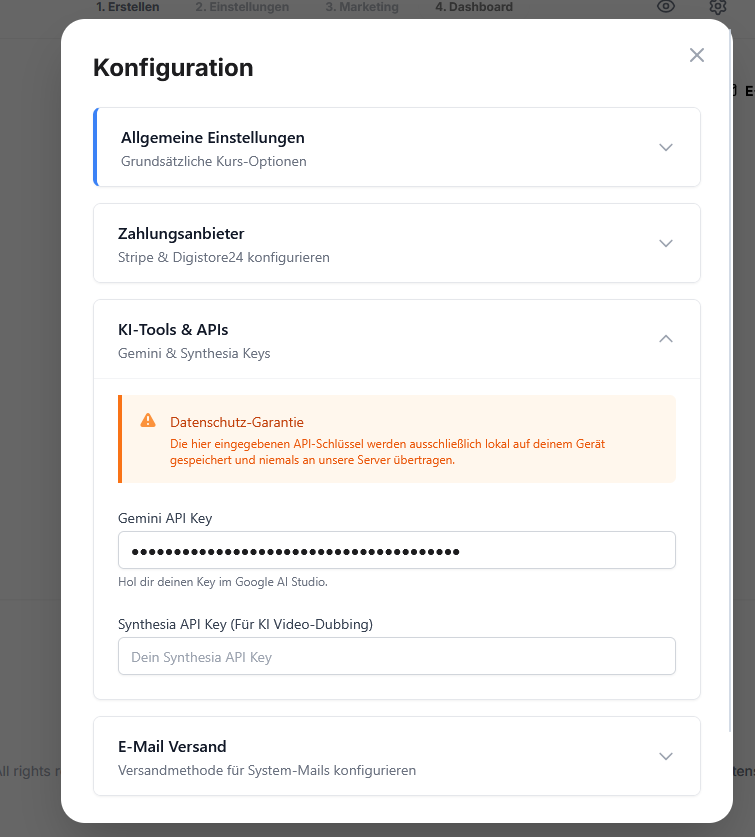Select the 4. Dashboard step tab
The image size is (755, 837).
coord(474,7)
